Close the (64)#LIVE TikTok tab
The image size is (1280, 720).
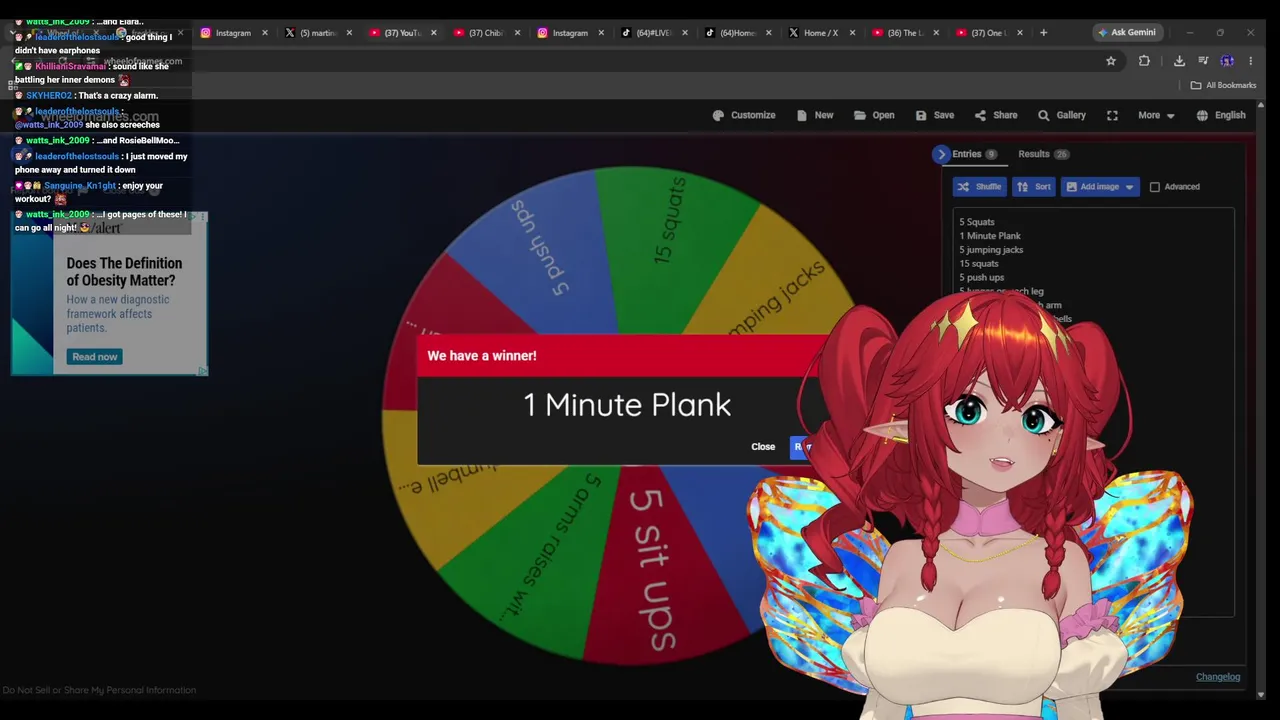[x=685, y=33]
